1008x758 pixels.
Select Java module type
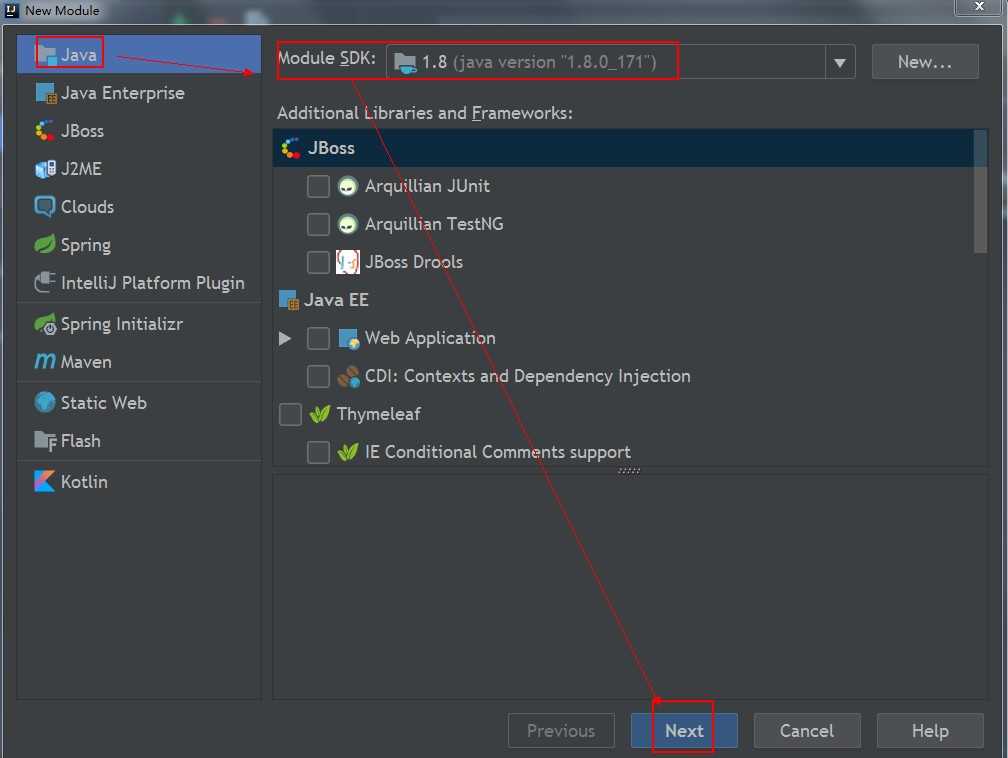click(139, 55)
